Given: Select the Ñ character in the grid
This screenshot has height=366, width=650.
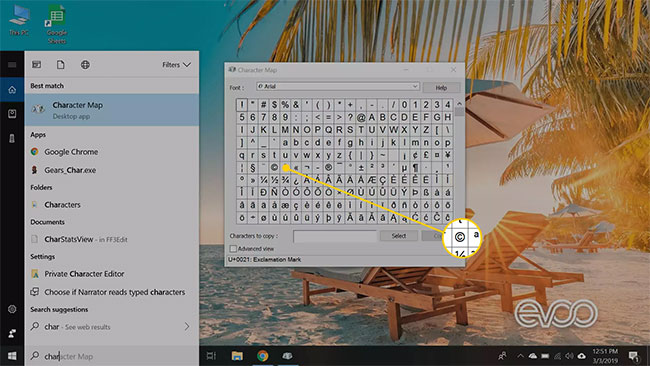Looking at the screenshot, I should coord(274,192).
